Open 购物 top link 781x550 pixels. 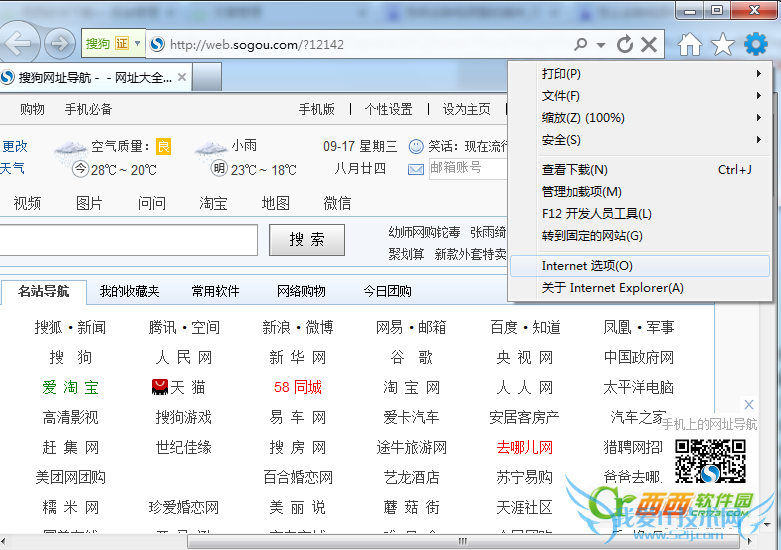(32, 109)
